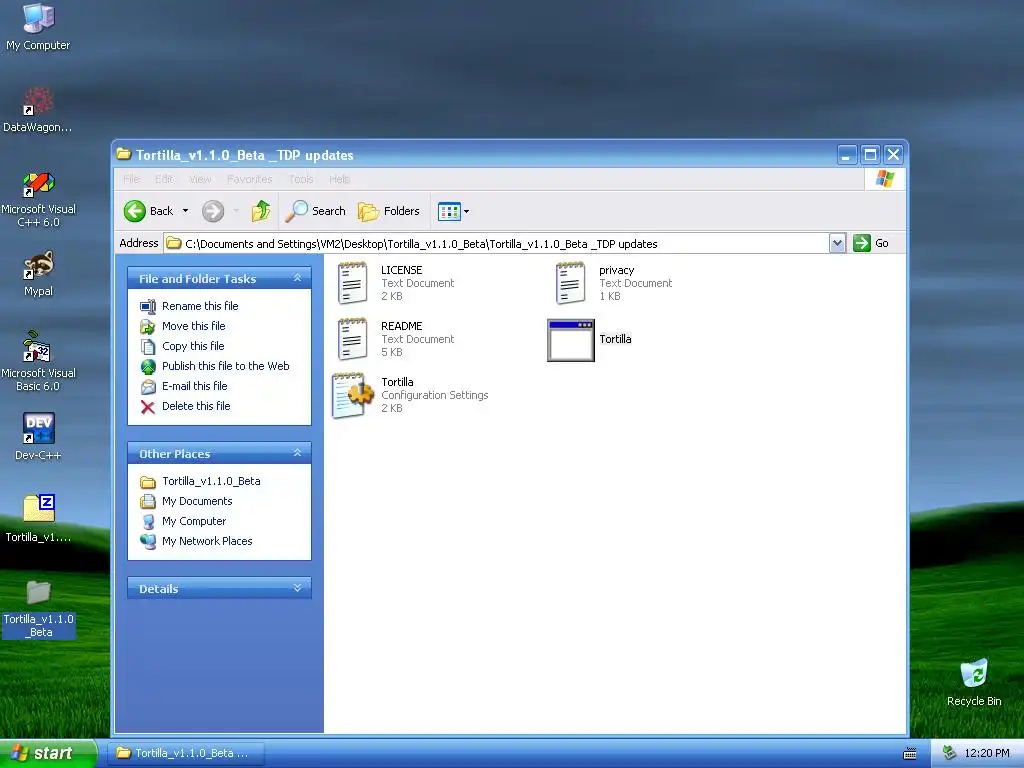Expand the Details panel
The height and width of the screenshot is (768, 1024).
[x=297, y=588]
